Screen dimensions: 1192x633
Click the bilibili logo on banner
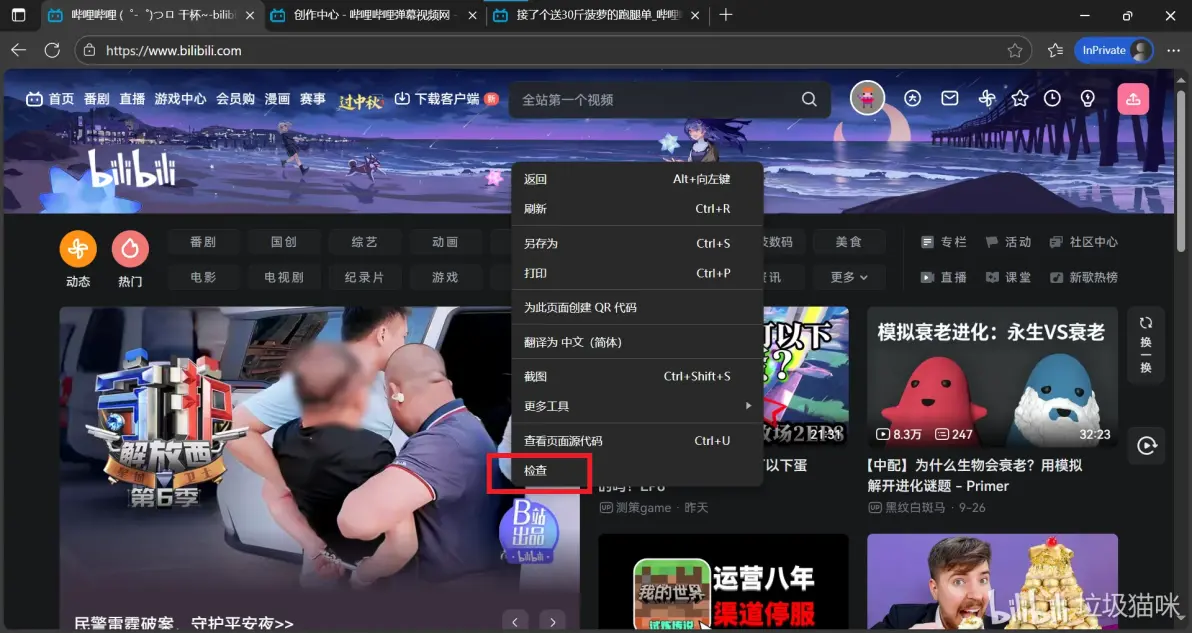click(x=133, y=169)
